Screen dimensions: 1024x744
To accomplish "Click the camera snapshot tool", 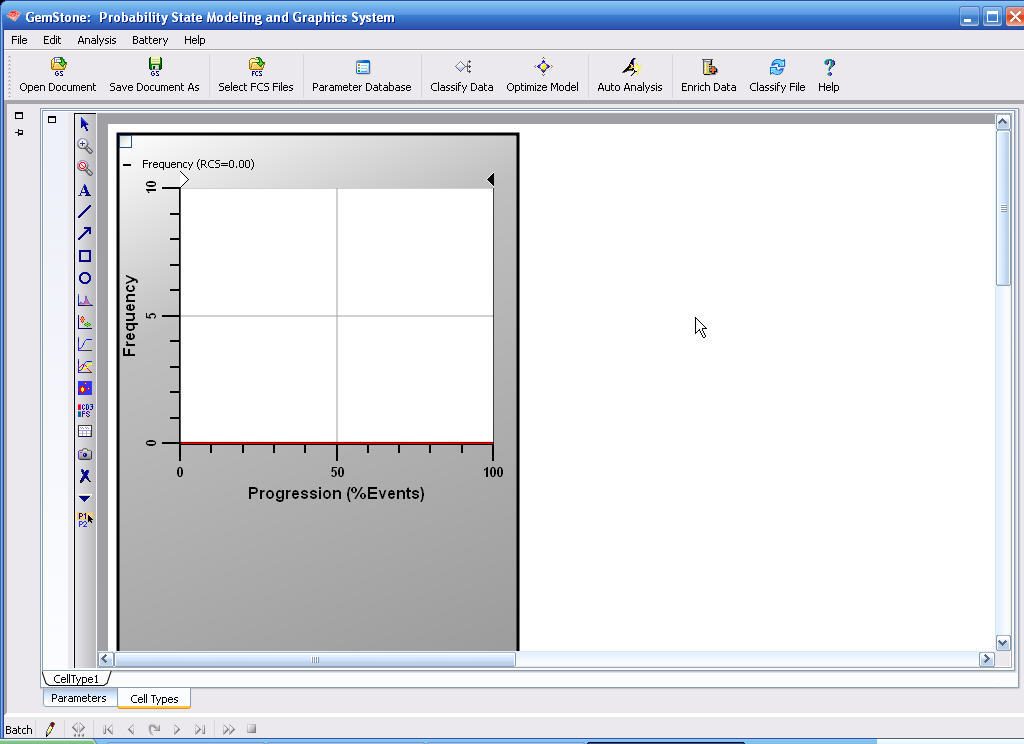I will tap(84, 454).
